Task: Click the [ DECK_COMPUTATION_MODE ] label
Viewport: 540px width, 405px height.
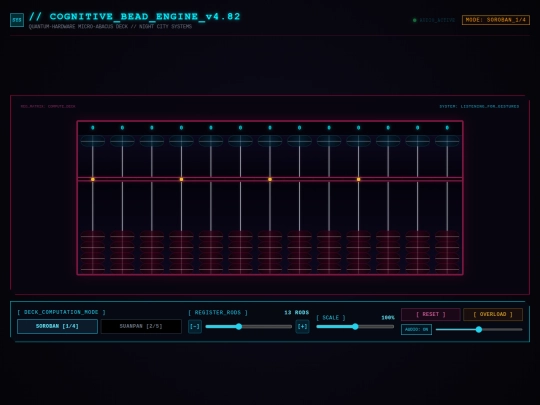Action: (61, 312)
